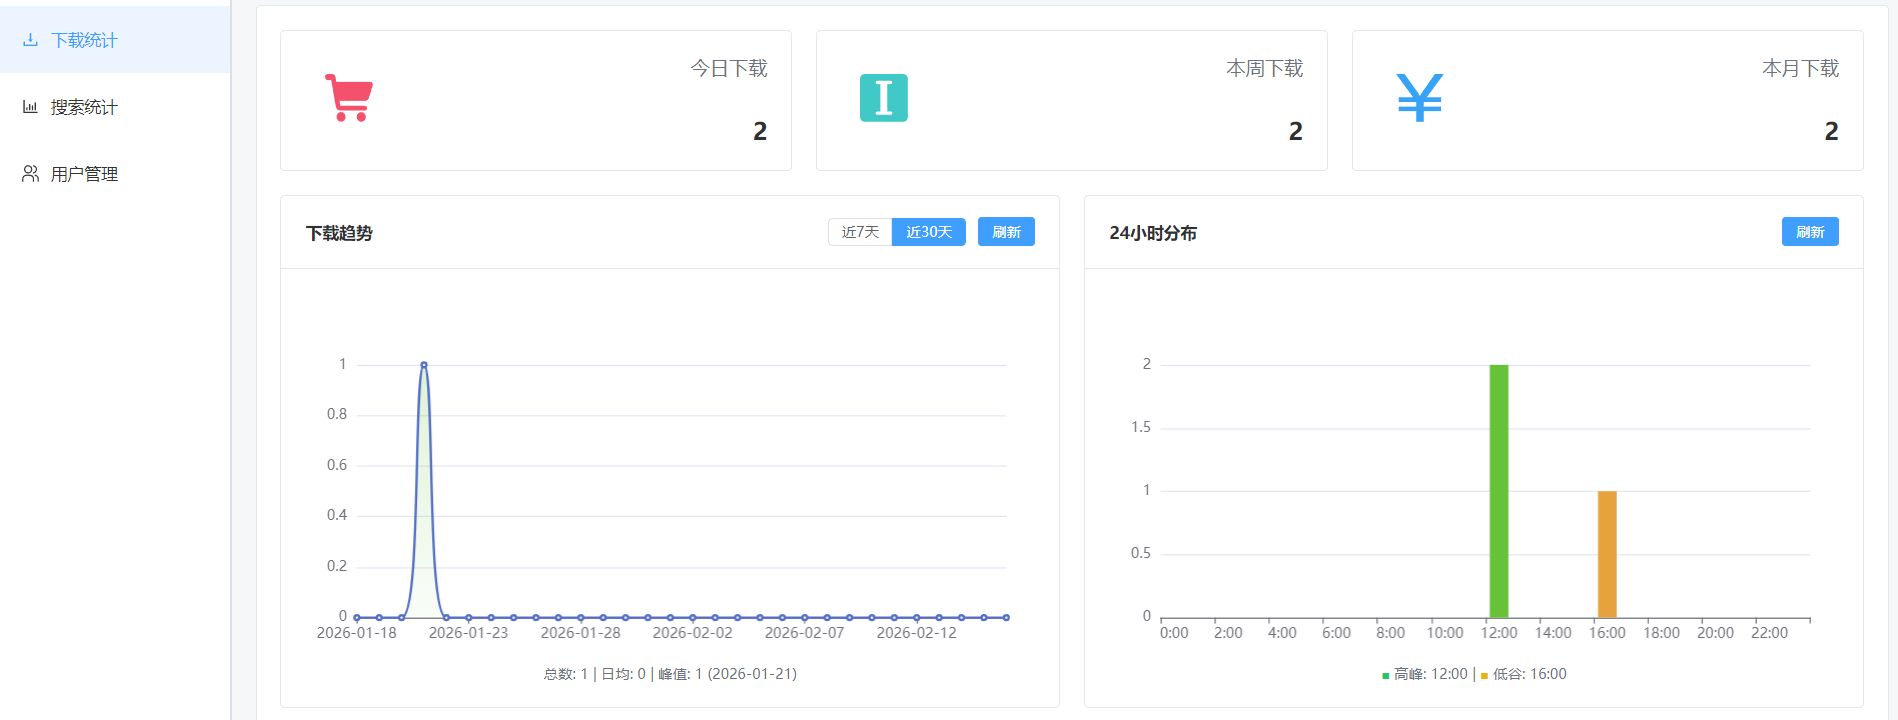Click the peak point on trend line
1898x720 pixels.
(424, 365)
